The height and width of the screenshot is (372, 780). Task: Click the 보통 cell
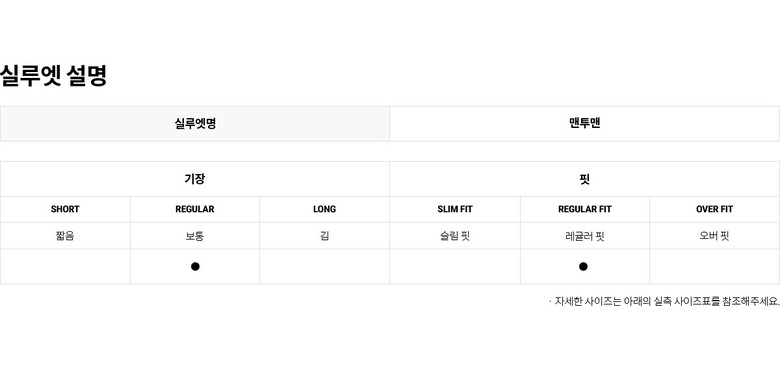click(x=195, y=236)
